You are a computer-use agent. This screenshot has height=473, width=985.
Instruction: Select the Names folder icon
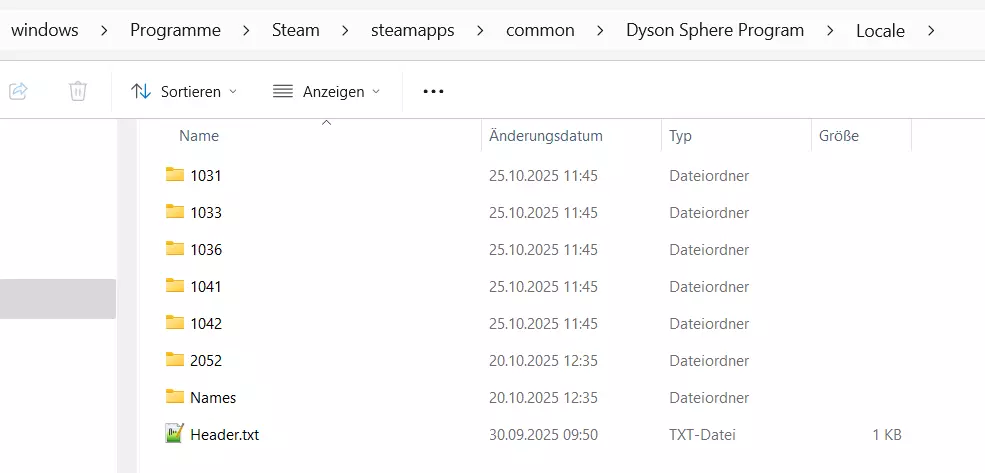tap(175, 397)
